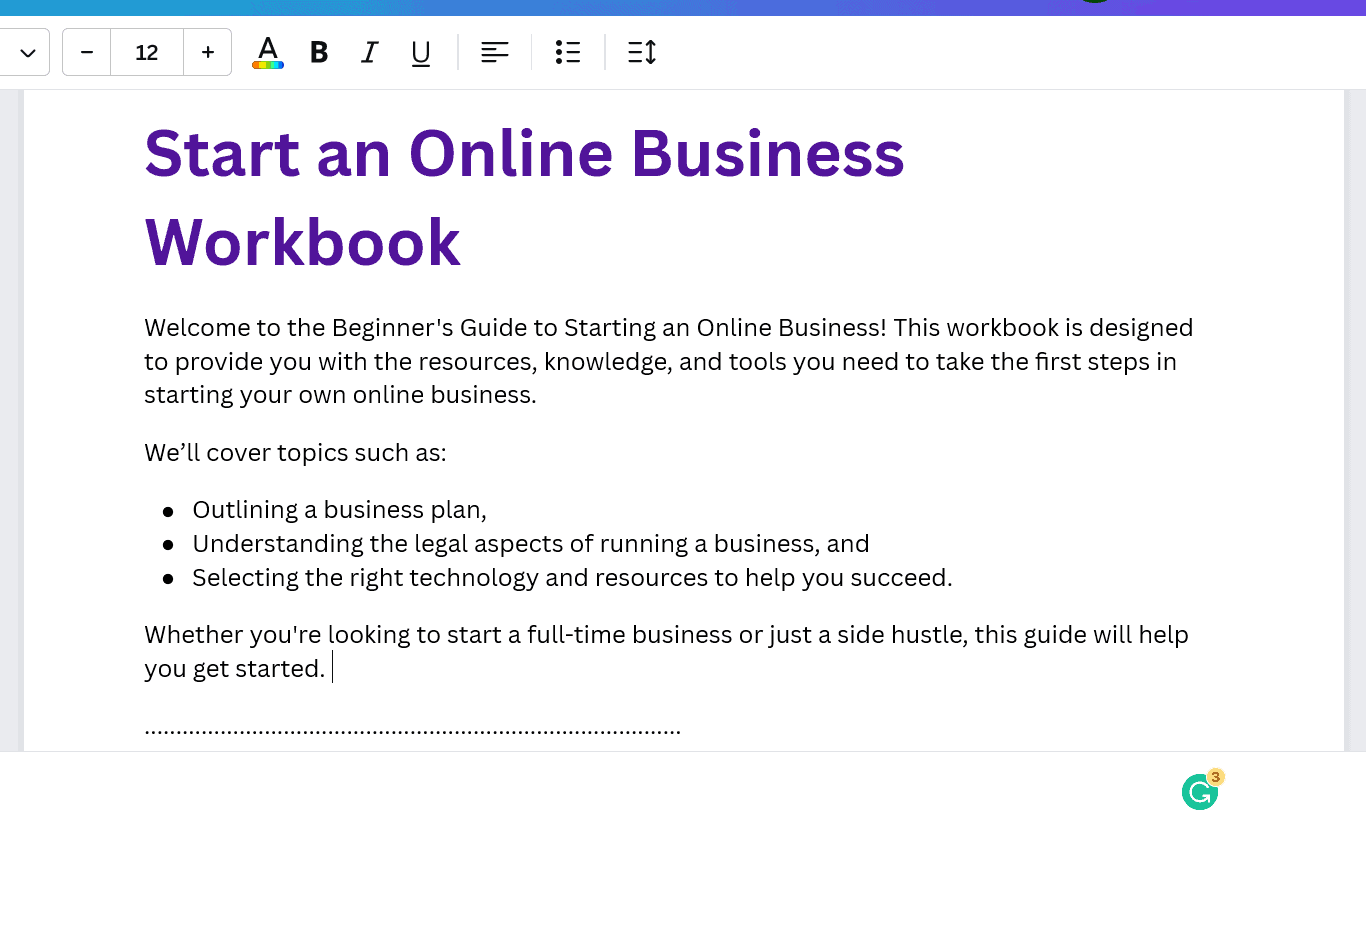Click the heading 'Start an Online Business'

(524, 154)
